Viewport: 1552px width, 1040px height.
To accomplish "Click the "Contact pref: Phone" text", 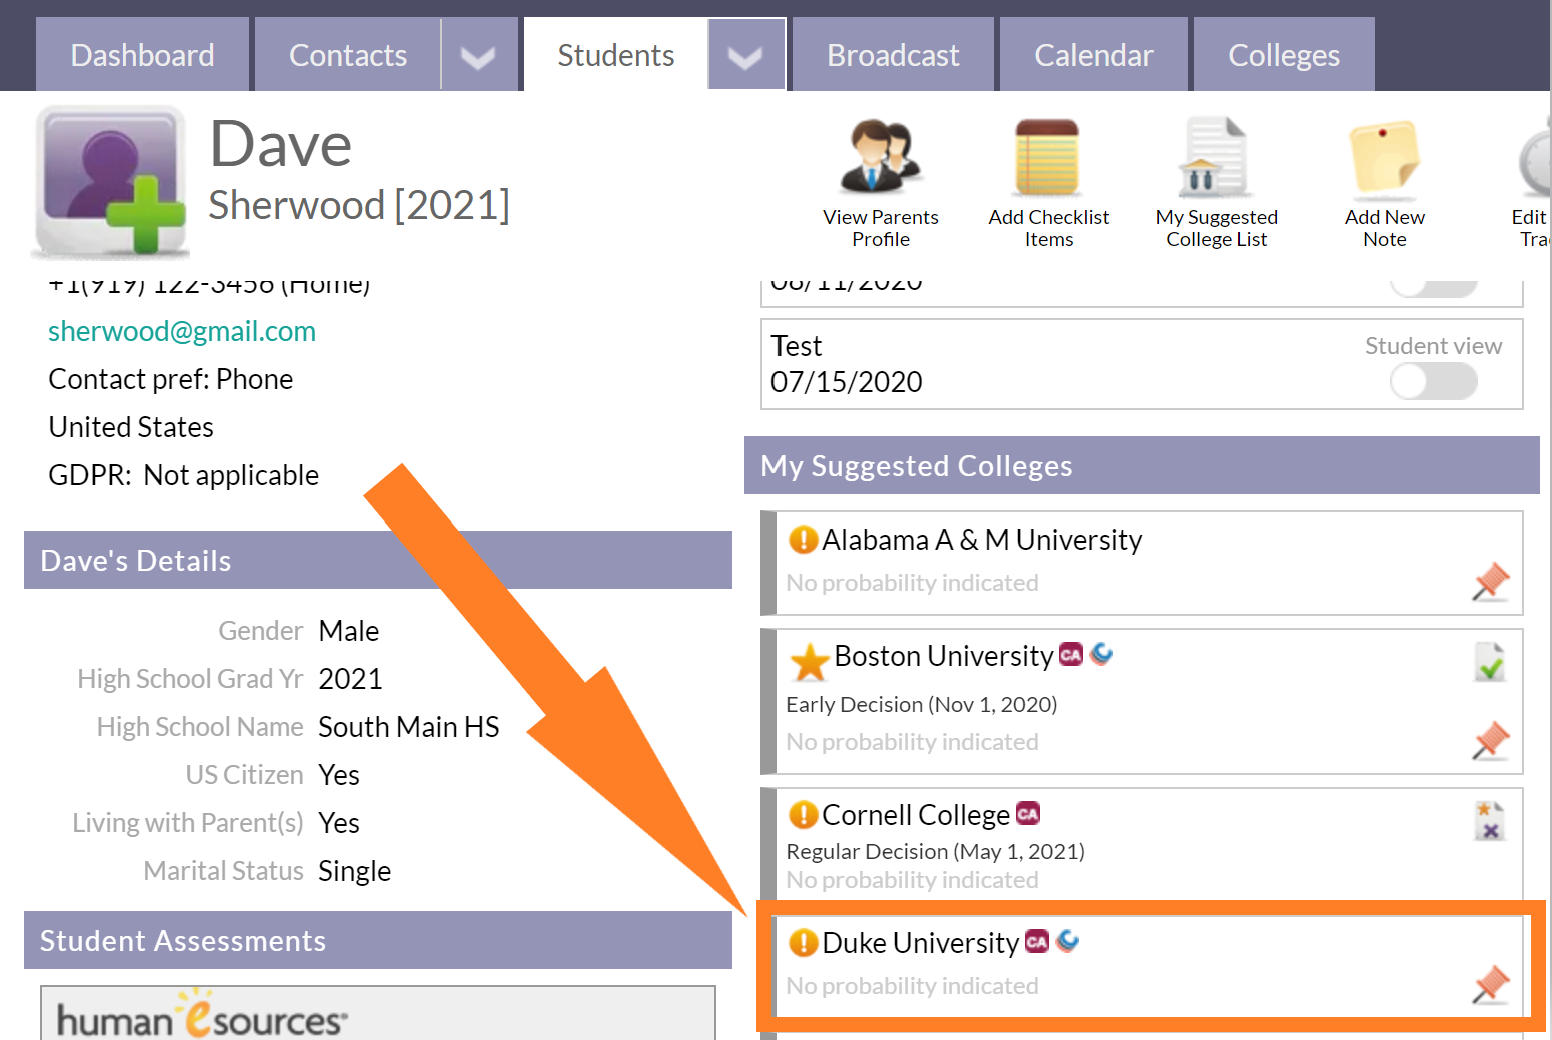I will pos(171,379).
